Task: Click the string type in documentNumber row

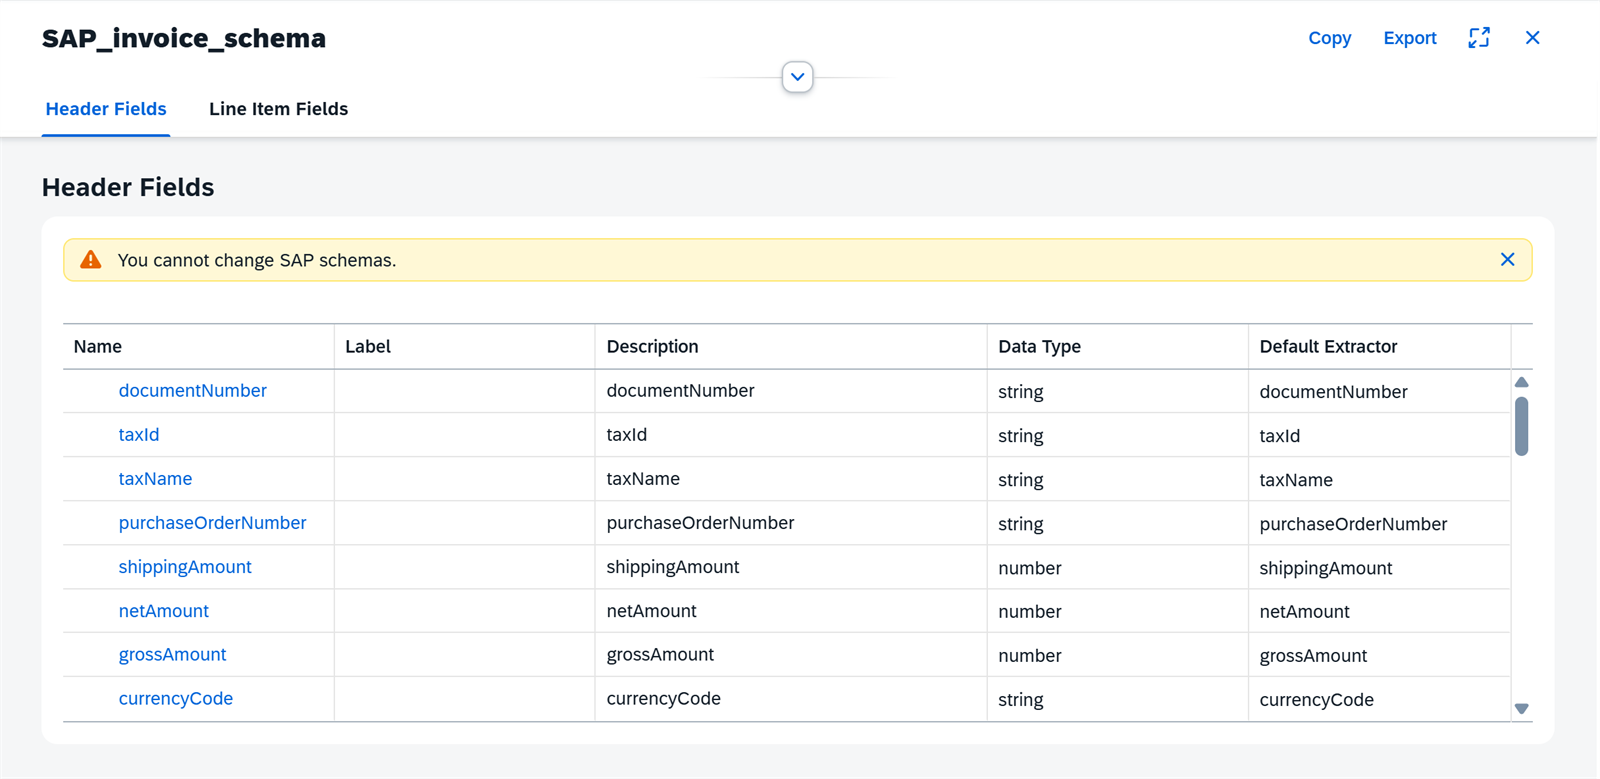Action: (x=1118, y=391)
